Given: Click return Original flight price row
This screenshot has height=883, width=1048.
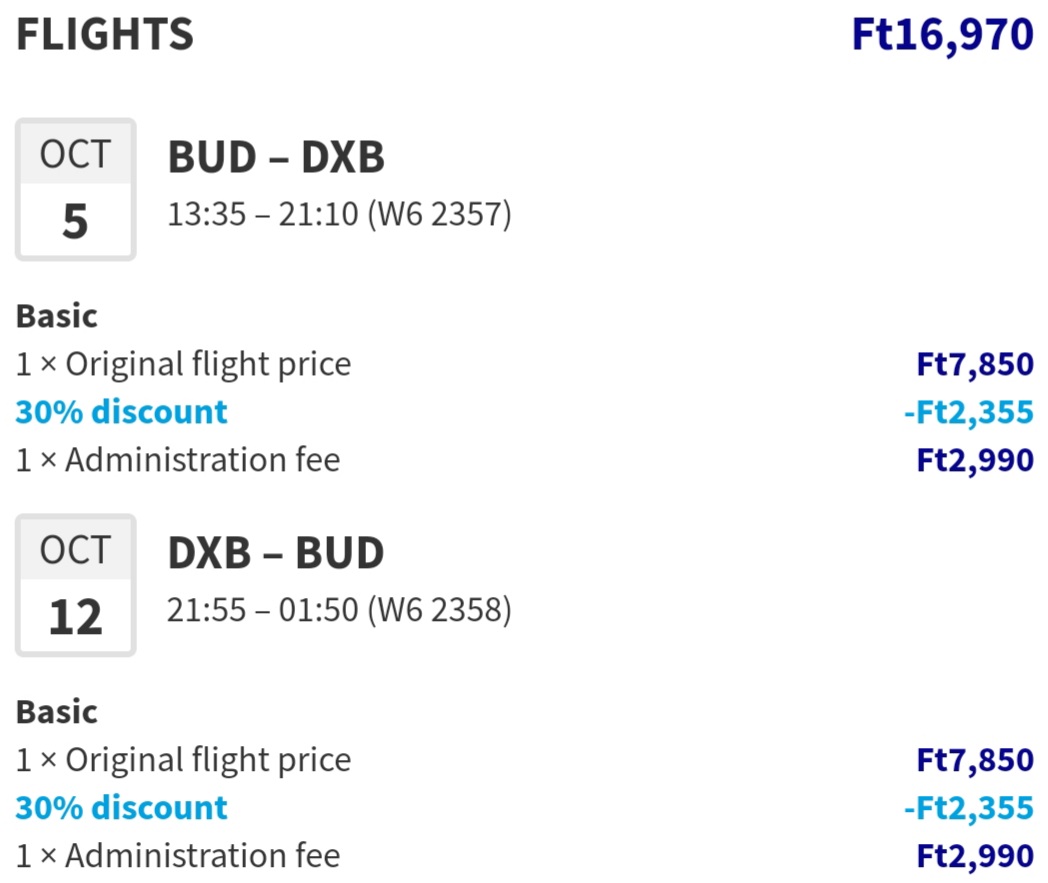Looking at the screenshot, I should [x=525, y=760].
